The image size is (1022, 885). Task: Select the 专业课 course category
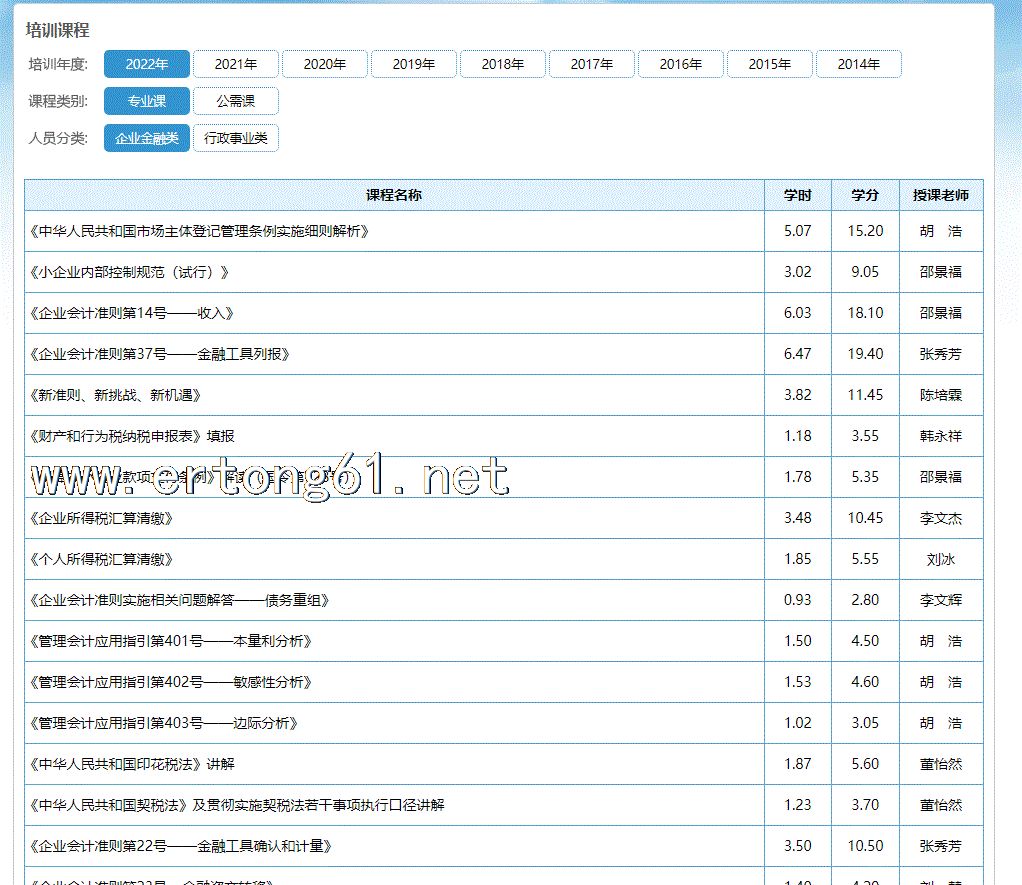[146, 101]
